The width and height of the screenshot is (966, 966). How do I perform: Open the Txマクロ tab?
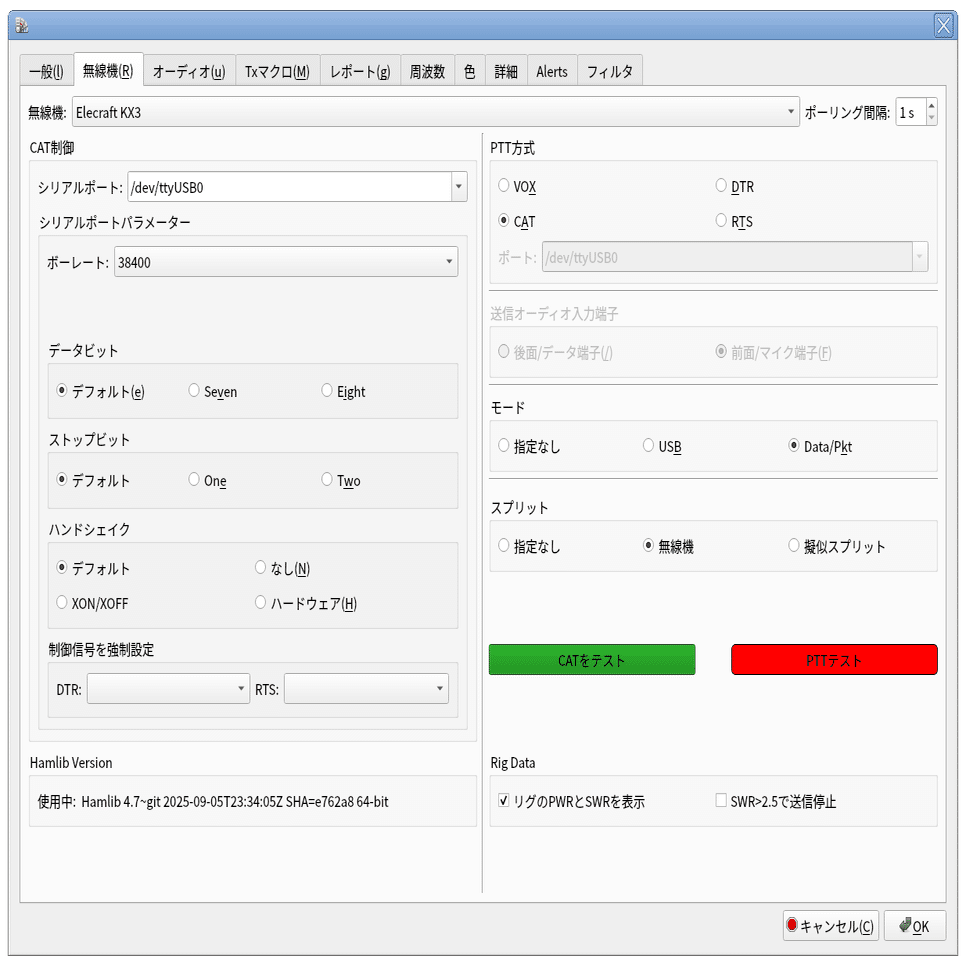coord(277,71)
